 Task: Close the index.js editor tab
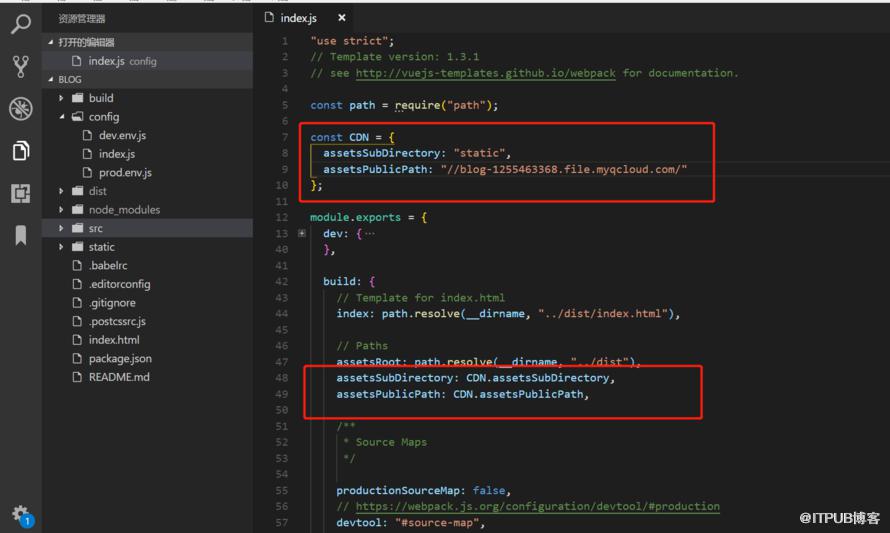pyautogui.click(x=342, y=18)
